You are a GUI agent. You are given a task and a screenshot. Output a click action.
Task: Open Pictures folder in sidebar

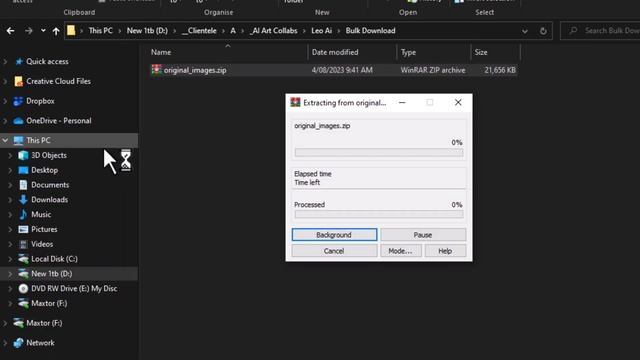[x=44, y=229]
